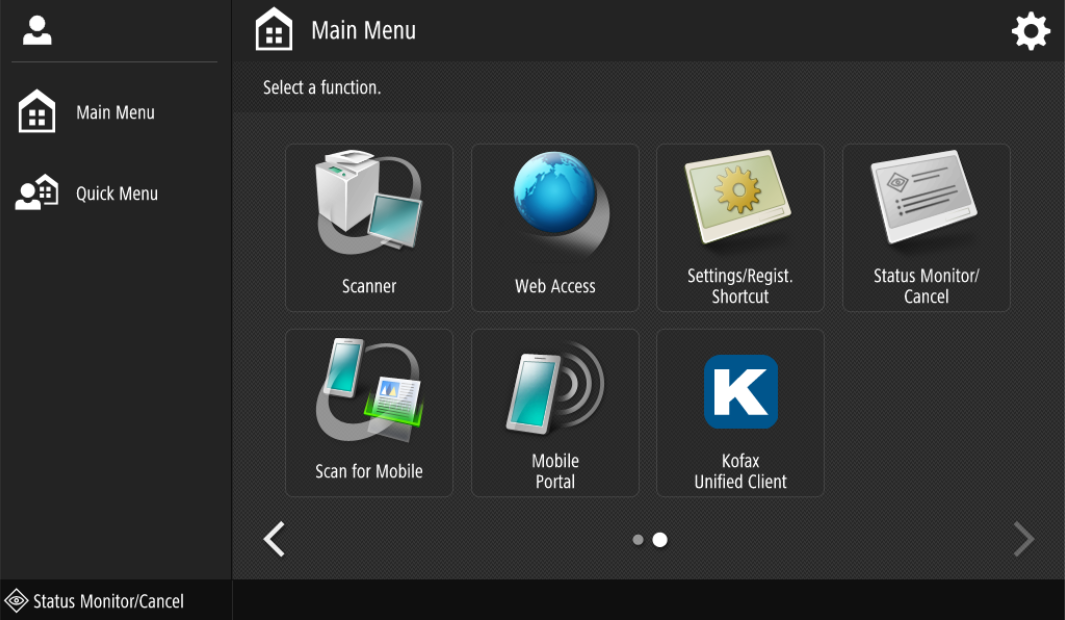Open the Scanner function
1065x620 pixels.
pyautogui.click(x=369, y=228)
